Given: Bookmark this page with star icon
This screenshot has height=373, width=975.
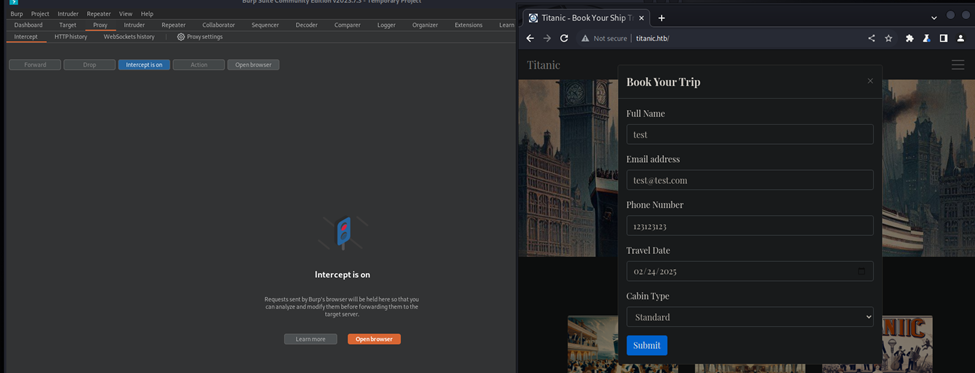Looking at the screenshot, I should pyautogui.click(x=889, y=39).
